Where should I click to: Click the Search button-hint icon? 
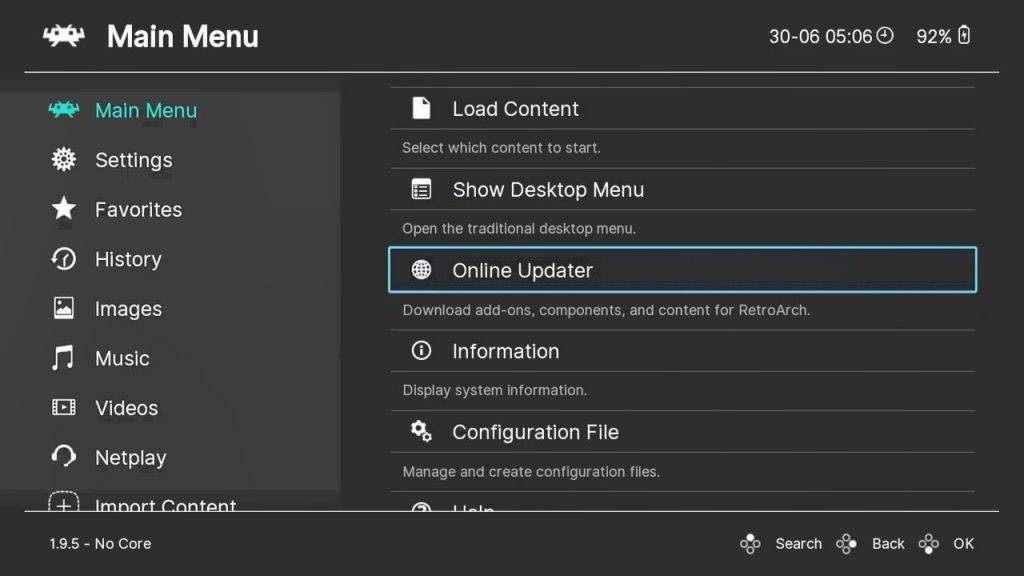(x=750, y=543)
